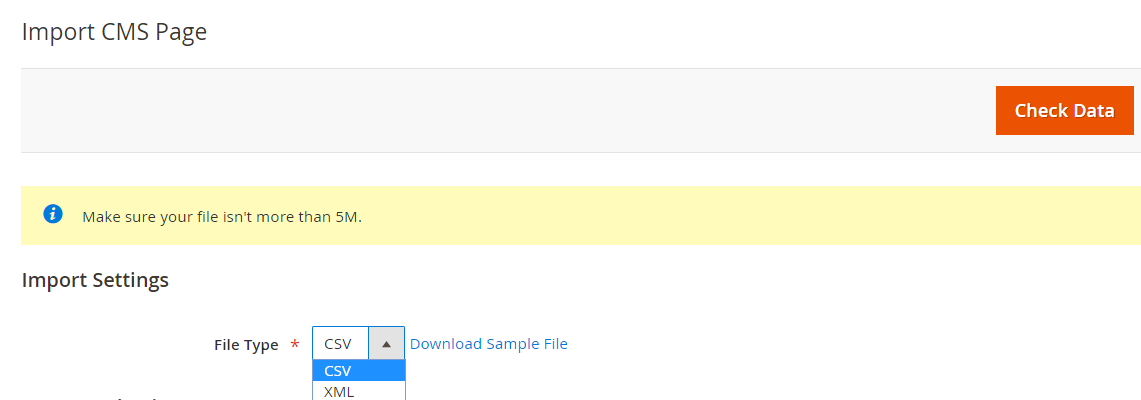Collapse the File Type list using its arrow
This screenshot has height=400, width=1141.
(386, 343)
